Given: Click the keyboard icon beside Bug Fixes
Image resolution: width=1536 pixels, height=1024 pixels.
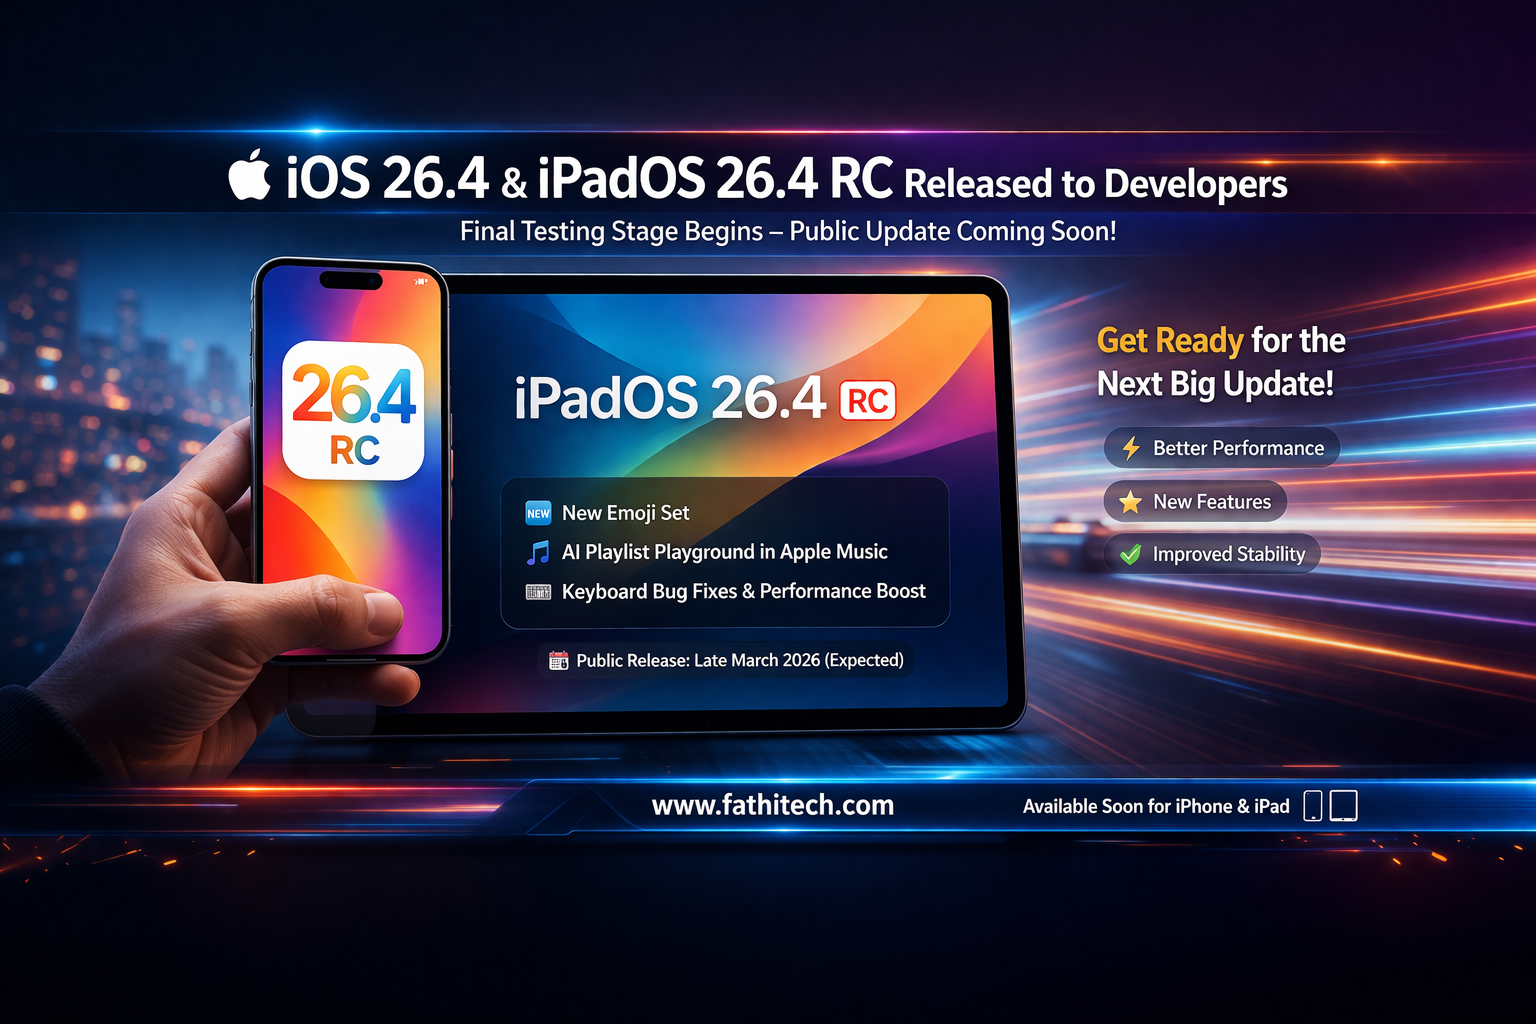Looking at the screenshot, I should pos(538,592).
